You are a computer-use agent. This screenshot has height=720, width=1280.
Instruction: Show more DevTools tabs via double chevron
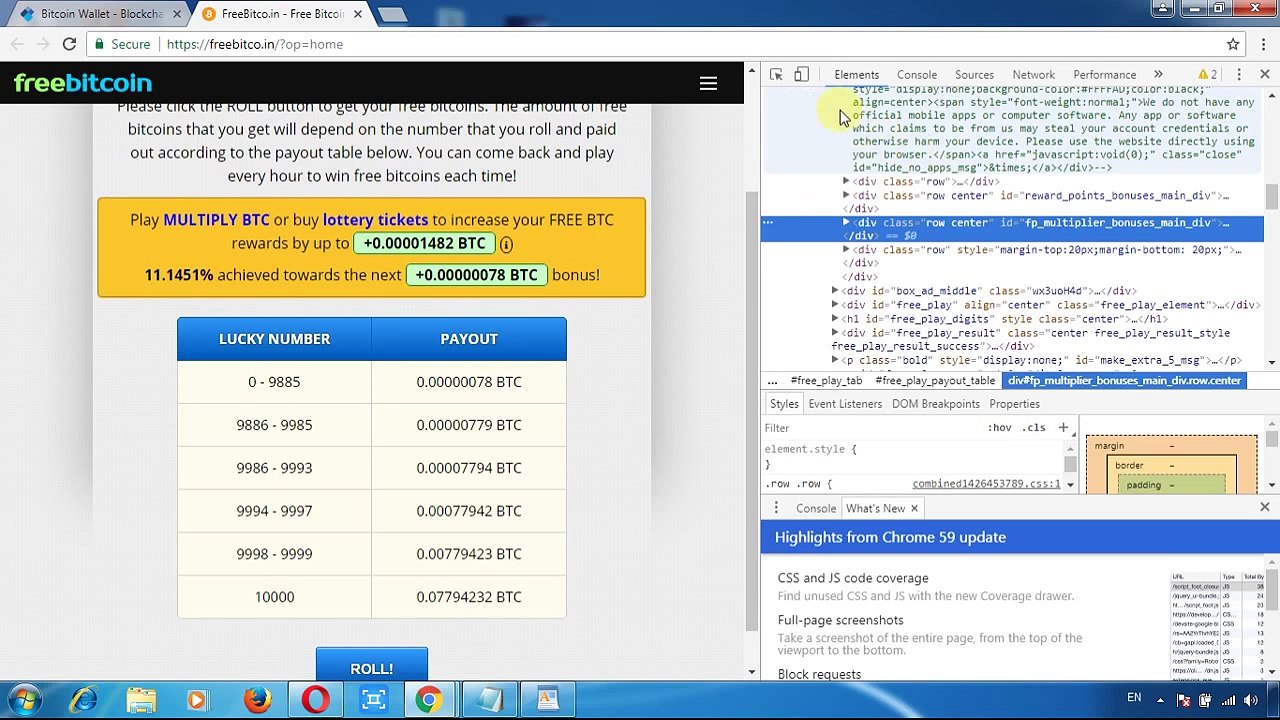click(x=1158, y=75)
